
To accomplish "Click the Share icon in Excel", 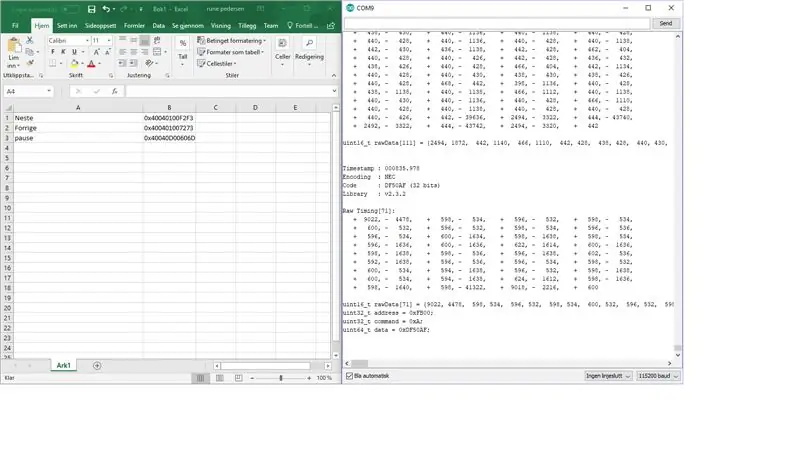I will click(331, 26).
